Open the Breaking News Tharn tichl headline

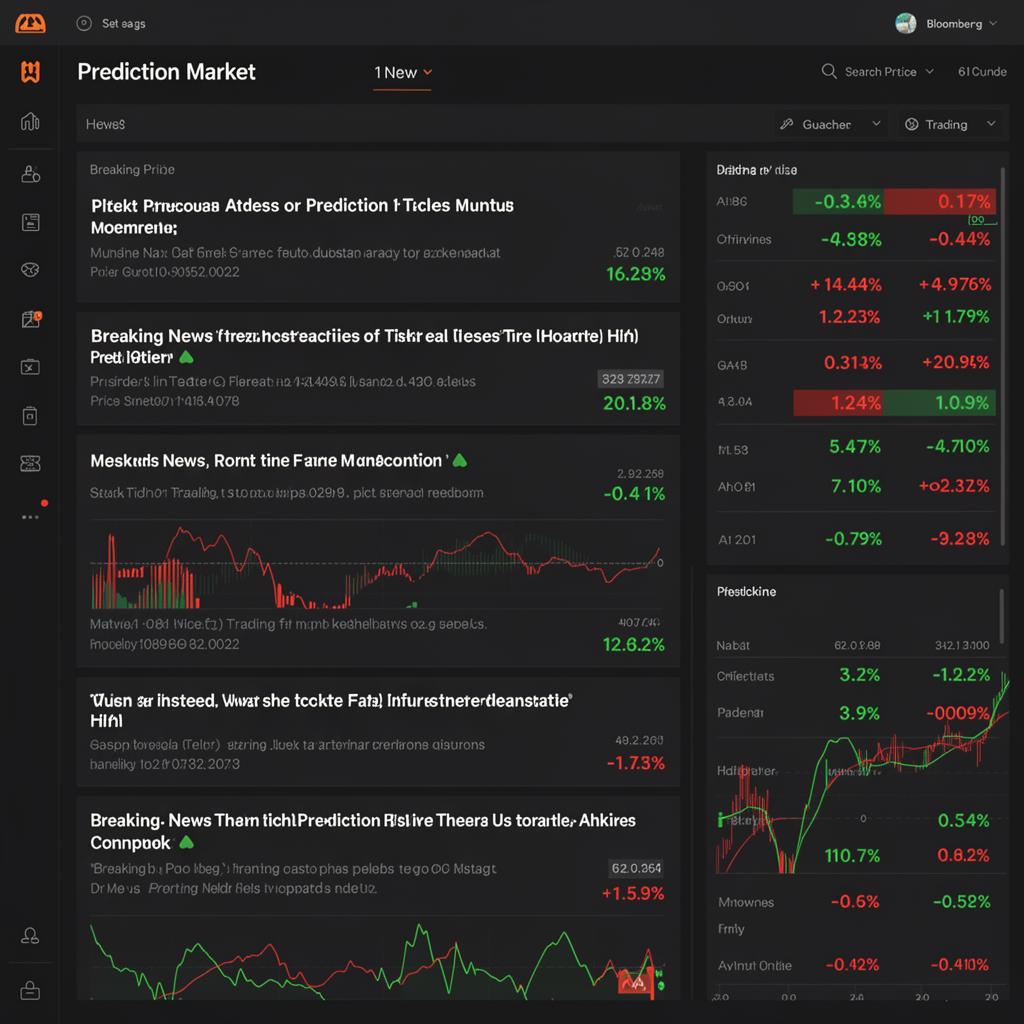tap(362, 831)
